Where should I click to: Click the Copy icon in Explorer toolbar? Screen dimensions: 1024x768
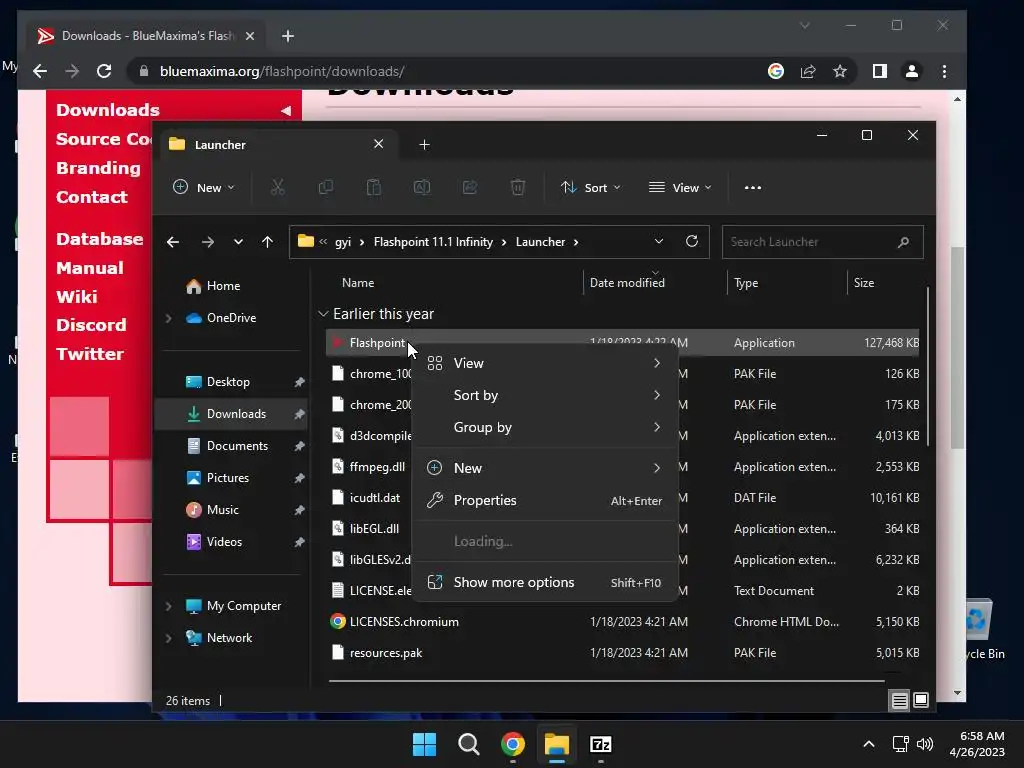point(325,187)
